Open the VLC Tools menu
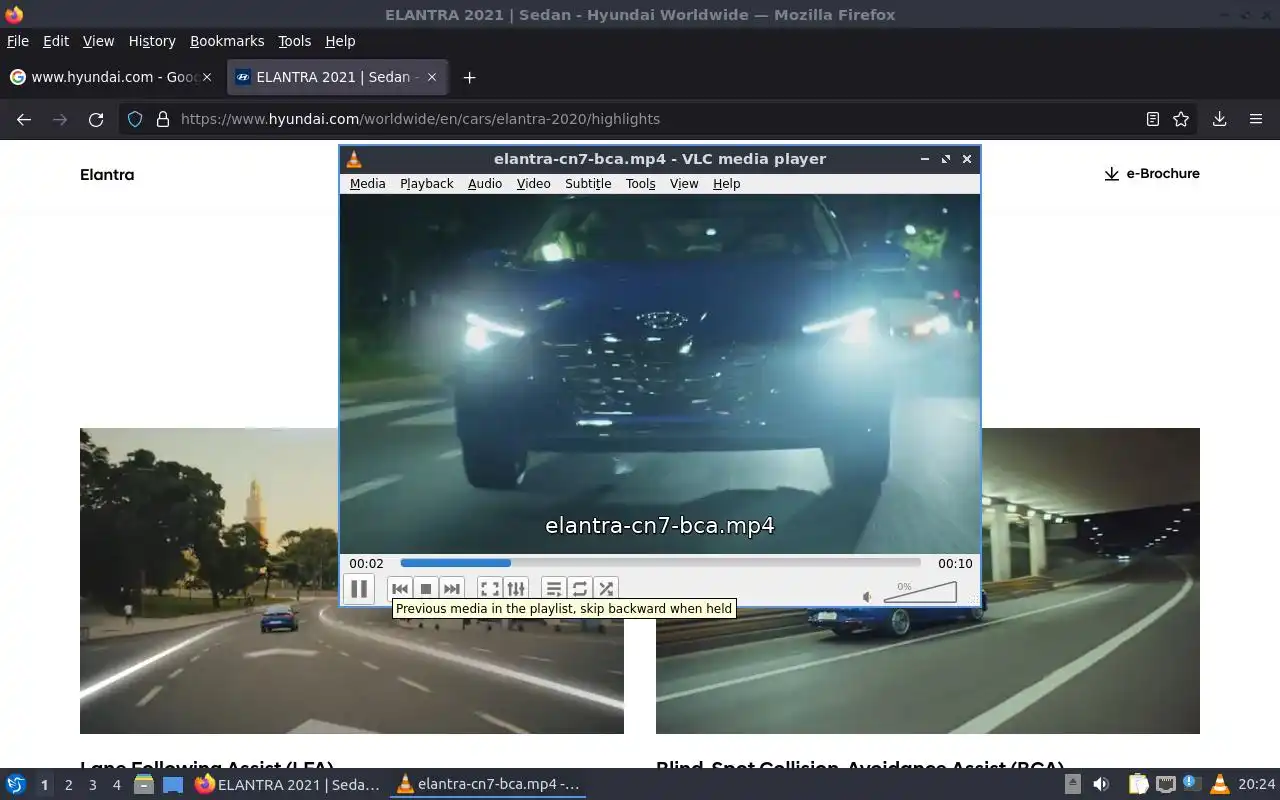Viewport: 1280px width, 800px height. (x=640, y=184)
